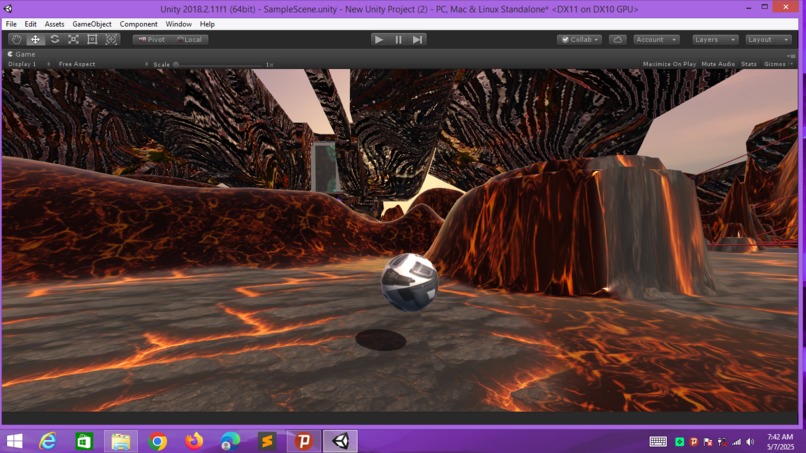Expand the Gizmos dropdown arrow

[791, 64]
